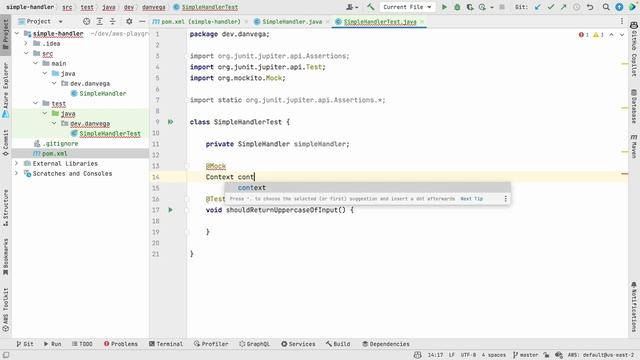
Task: Rollback changes with the undo arrow
Action: [590, 7]
